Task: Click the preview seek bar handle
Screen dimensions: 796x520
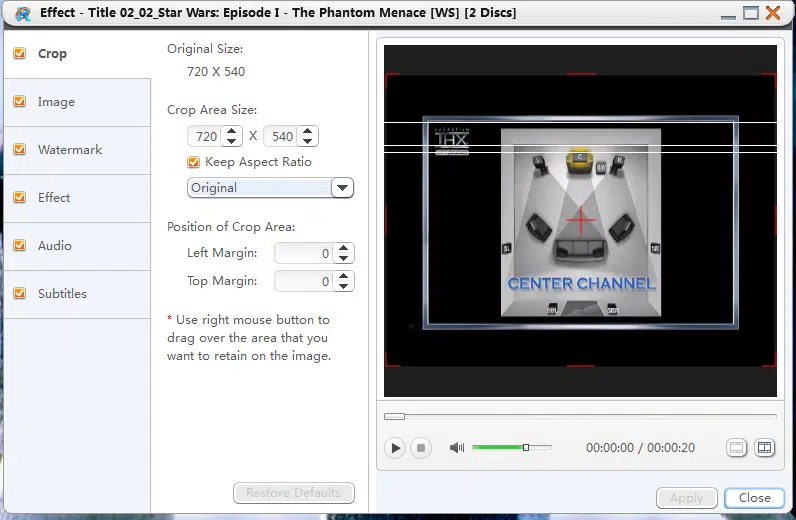Action: [x=394, y=416]
